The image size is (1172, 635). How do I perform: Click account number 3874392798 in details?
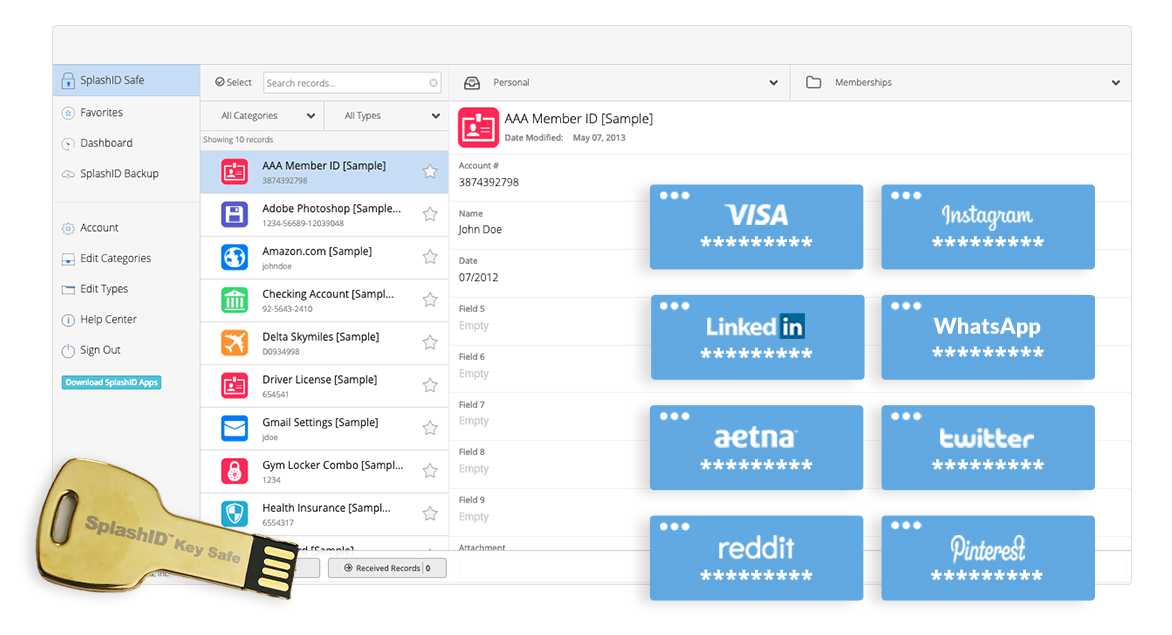489,182
